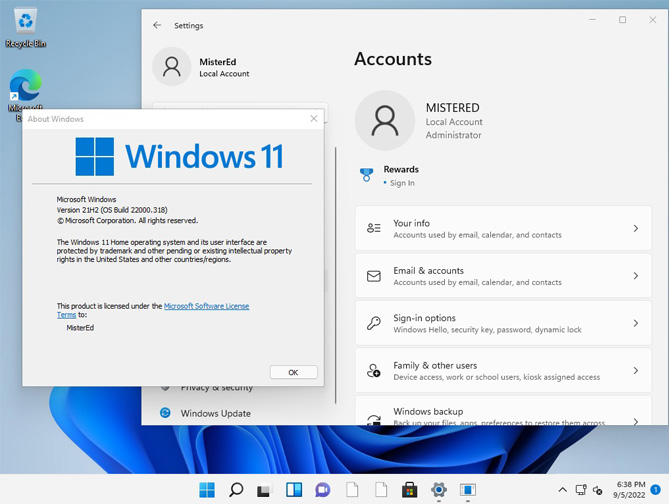Click the MisterEd profile avatar in sidebar
The width and height of the screenshot is (669, 504).
coord(172,67)
